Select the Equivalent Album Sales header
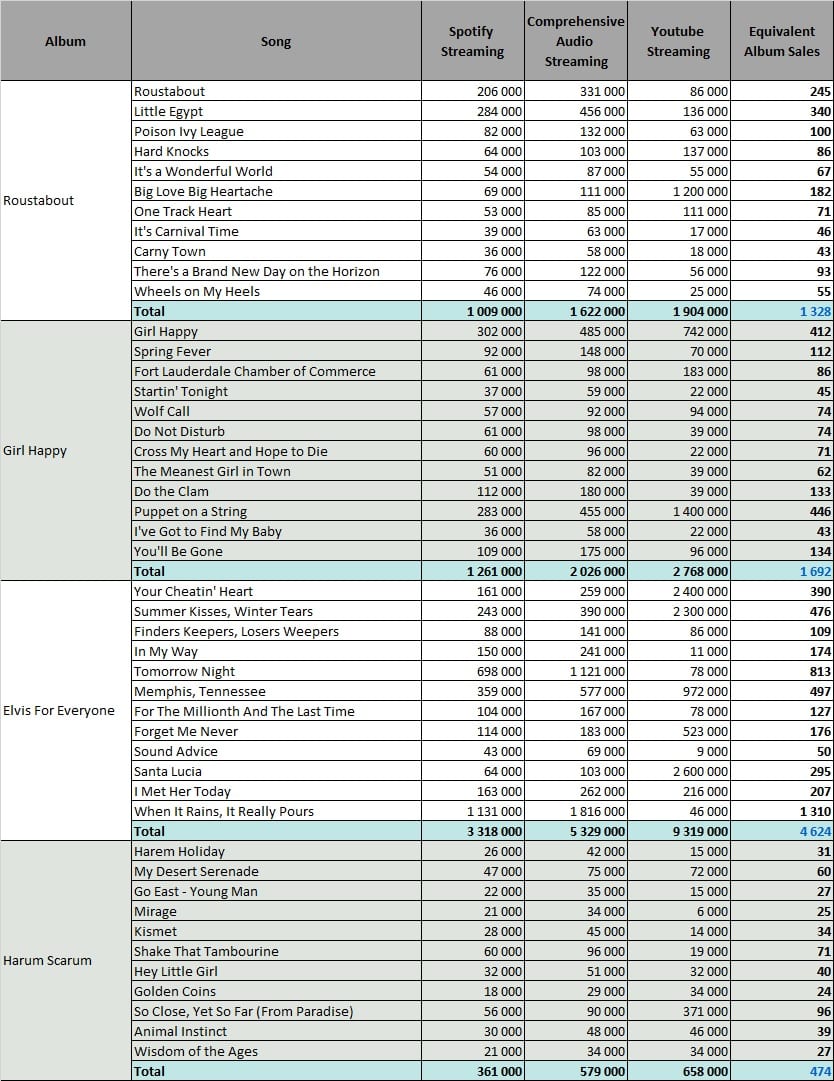 point(782,41)
